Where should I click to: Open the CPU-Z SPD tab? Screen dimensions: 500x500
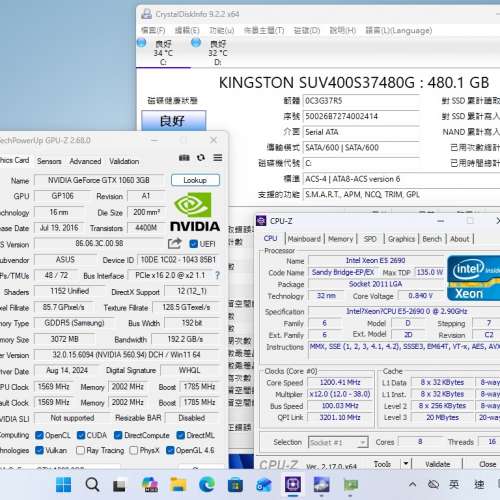point(370,239)
